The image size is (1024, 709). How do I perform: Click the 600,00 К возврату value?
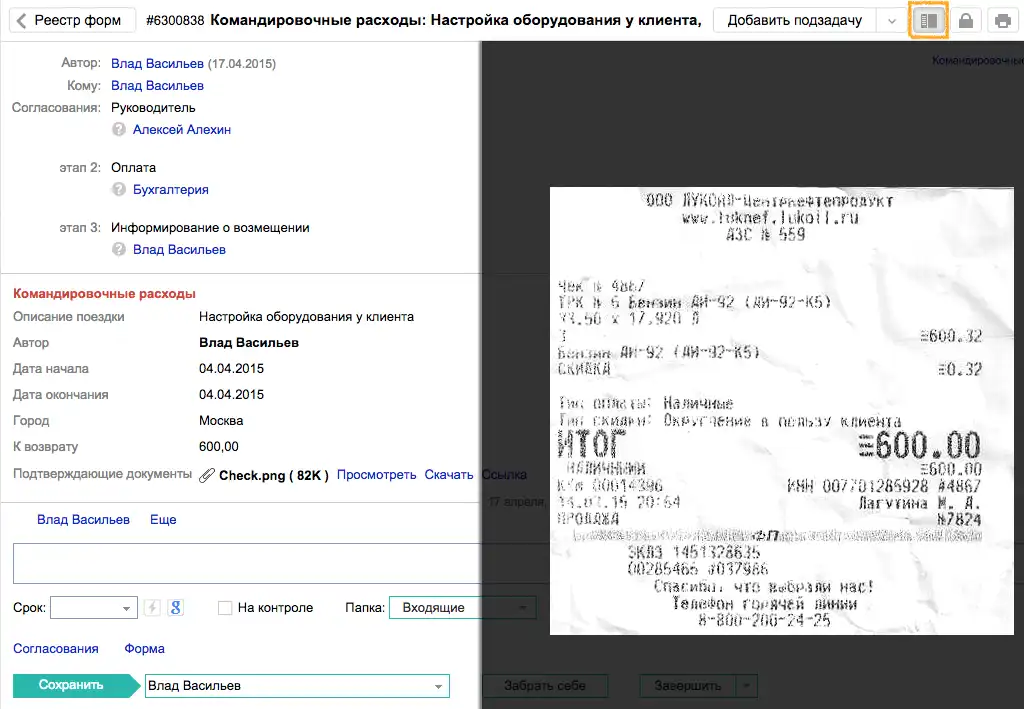219,447
